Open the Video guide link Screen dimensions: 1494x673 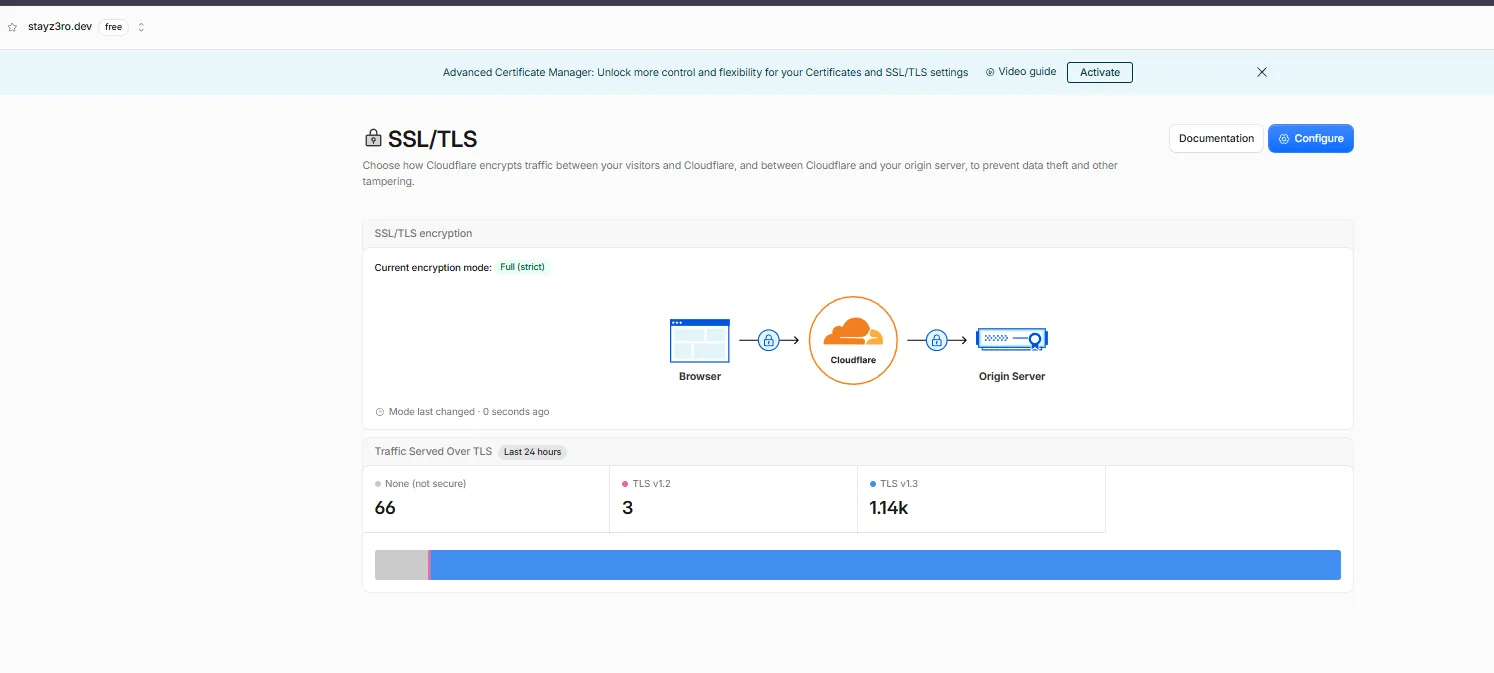[x=1020, y=72]
